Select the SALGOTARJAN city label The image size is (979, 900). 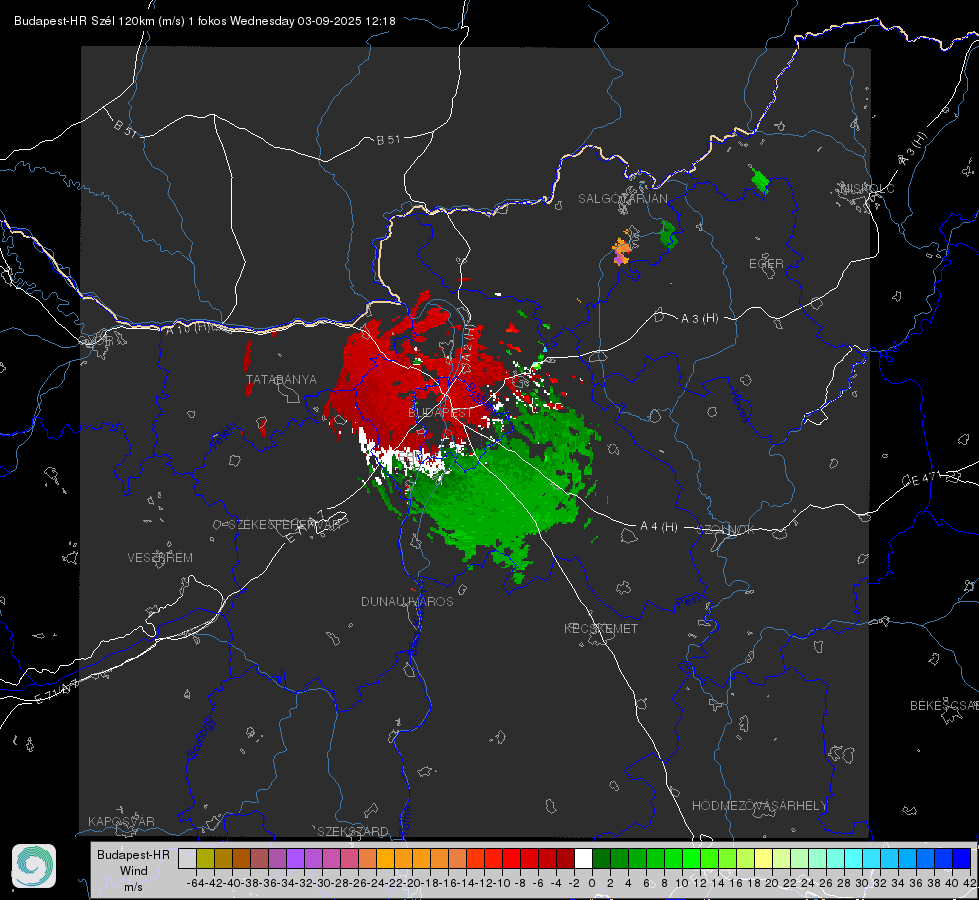pos(622,199)
